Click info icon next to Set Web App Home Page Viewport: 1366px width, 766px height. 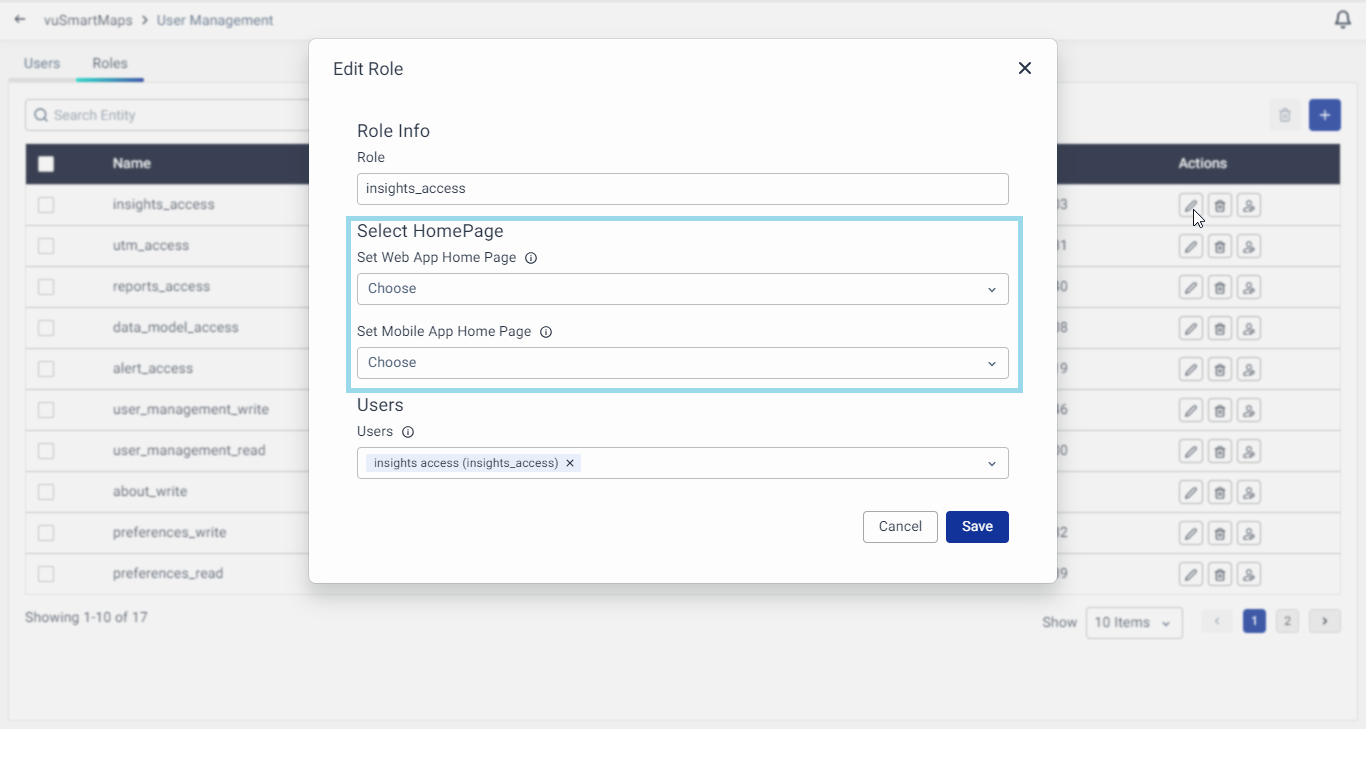pyautogui.click(x=531, y=258)
